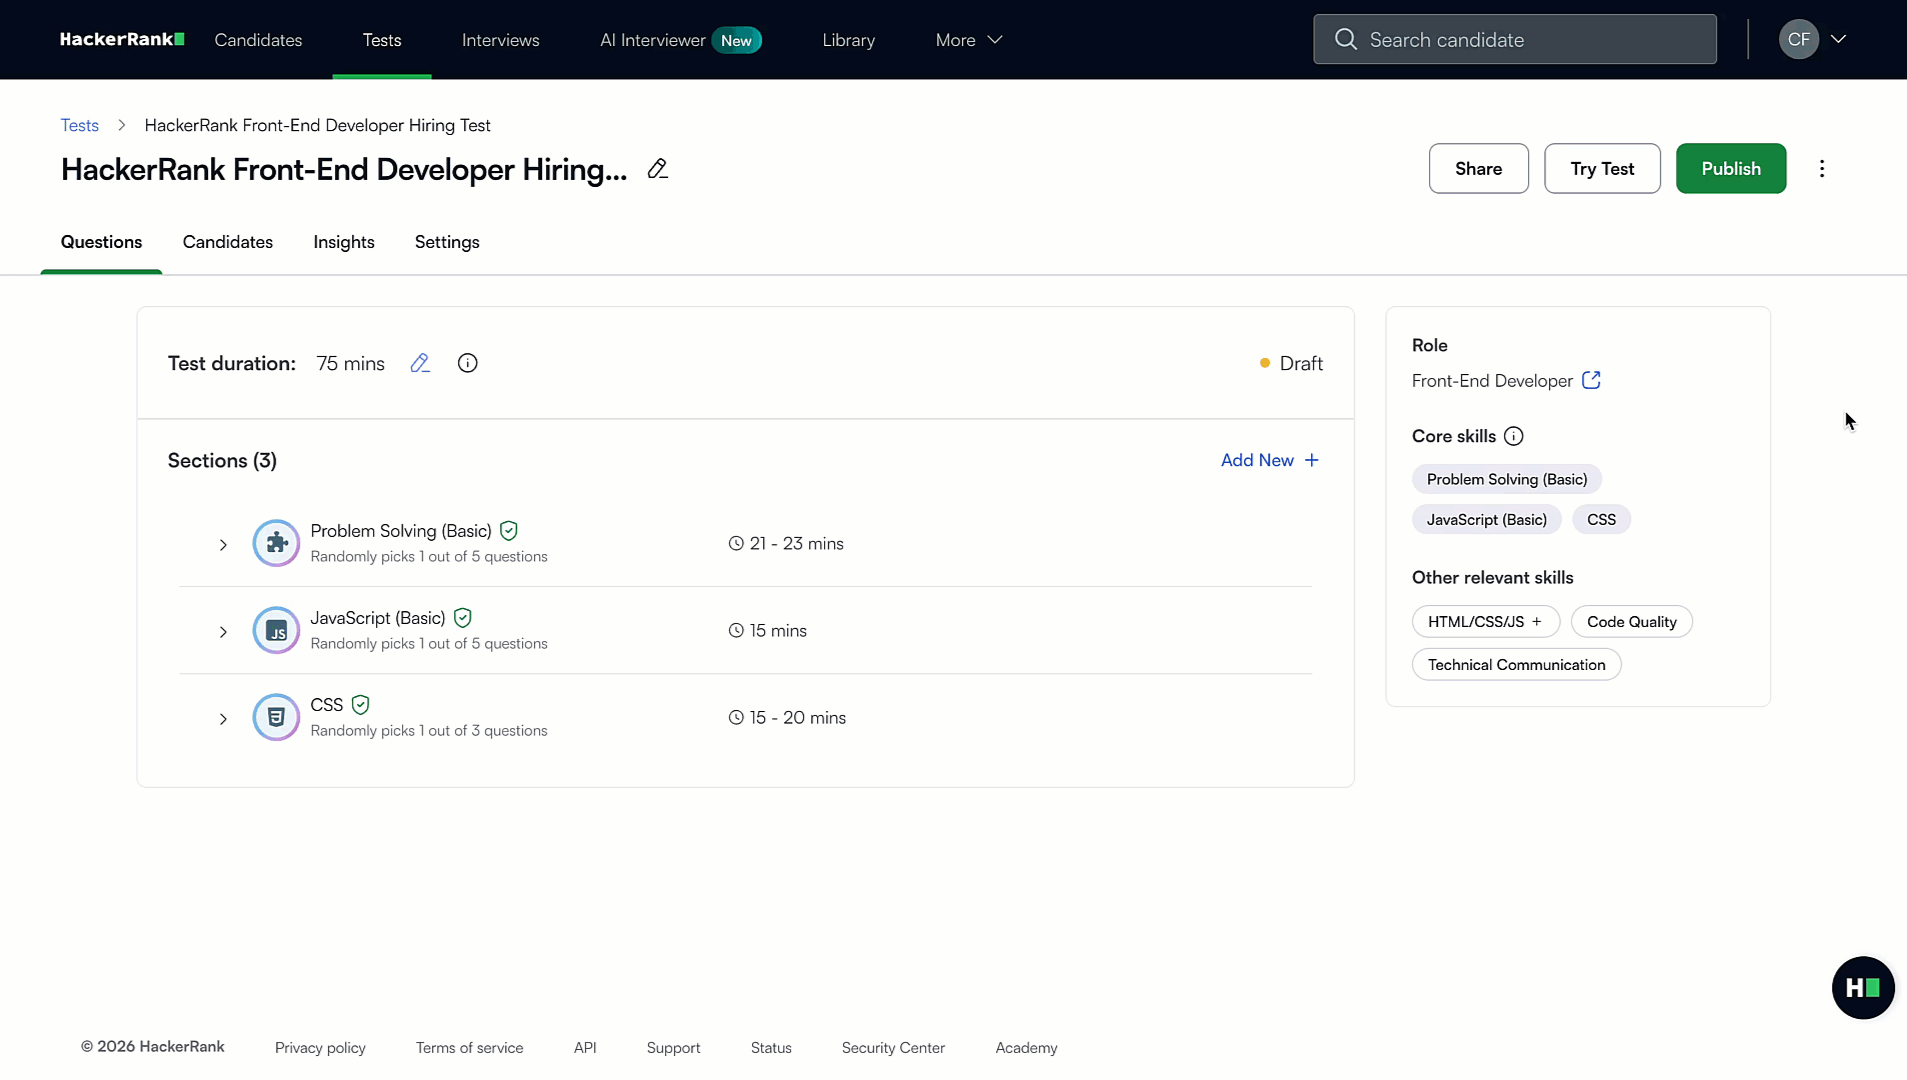This screenshot has height=1080, width=1907.
Task: Expand the JavaScript (Basic) section
Action: pos(222,632)
